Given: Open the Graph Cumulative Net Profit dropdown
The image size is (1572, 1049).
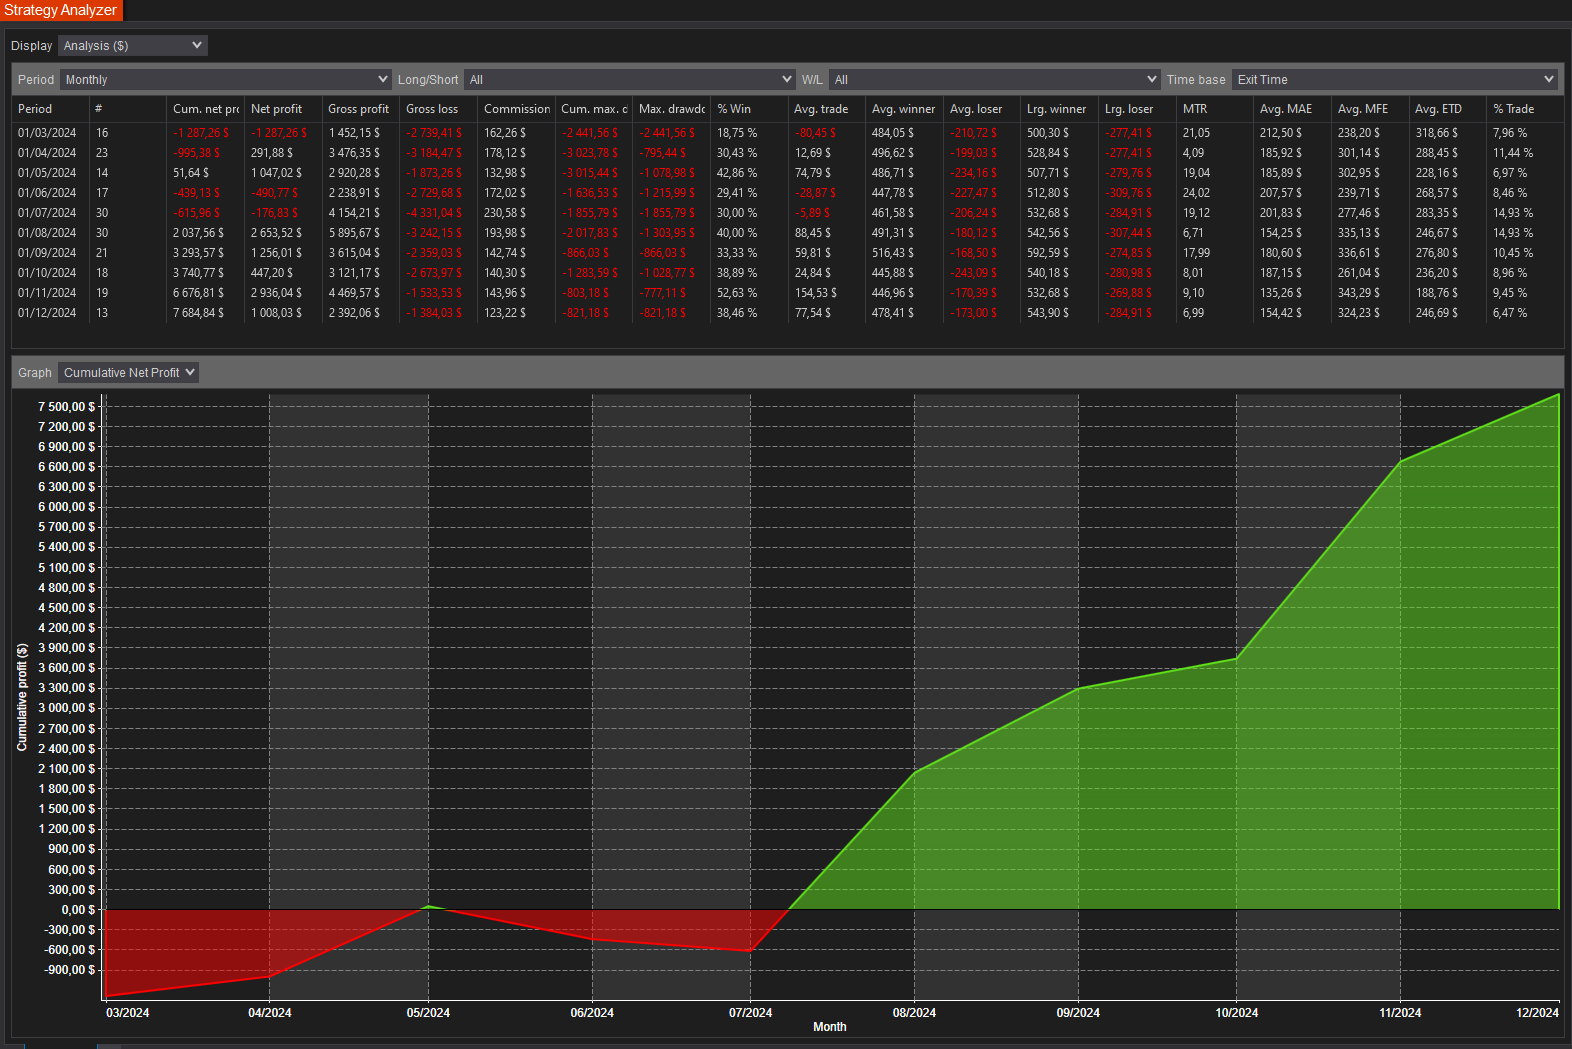Looking at the screenshot, I should (x=128, y=373).
